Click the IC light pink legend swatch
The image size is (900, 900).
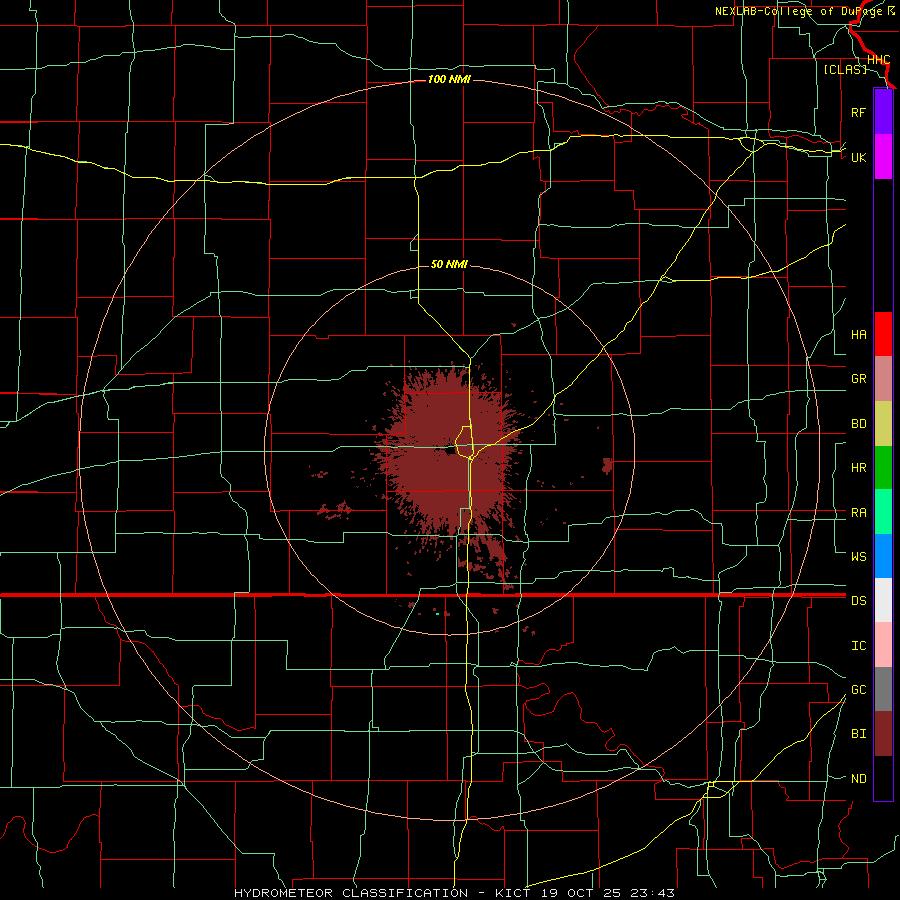pyautogui.click(x=883, y=645)
